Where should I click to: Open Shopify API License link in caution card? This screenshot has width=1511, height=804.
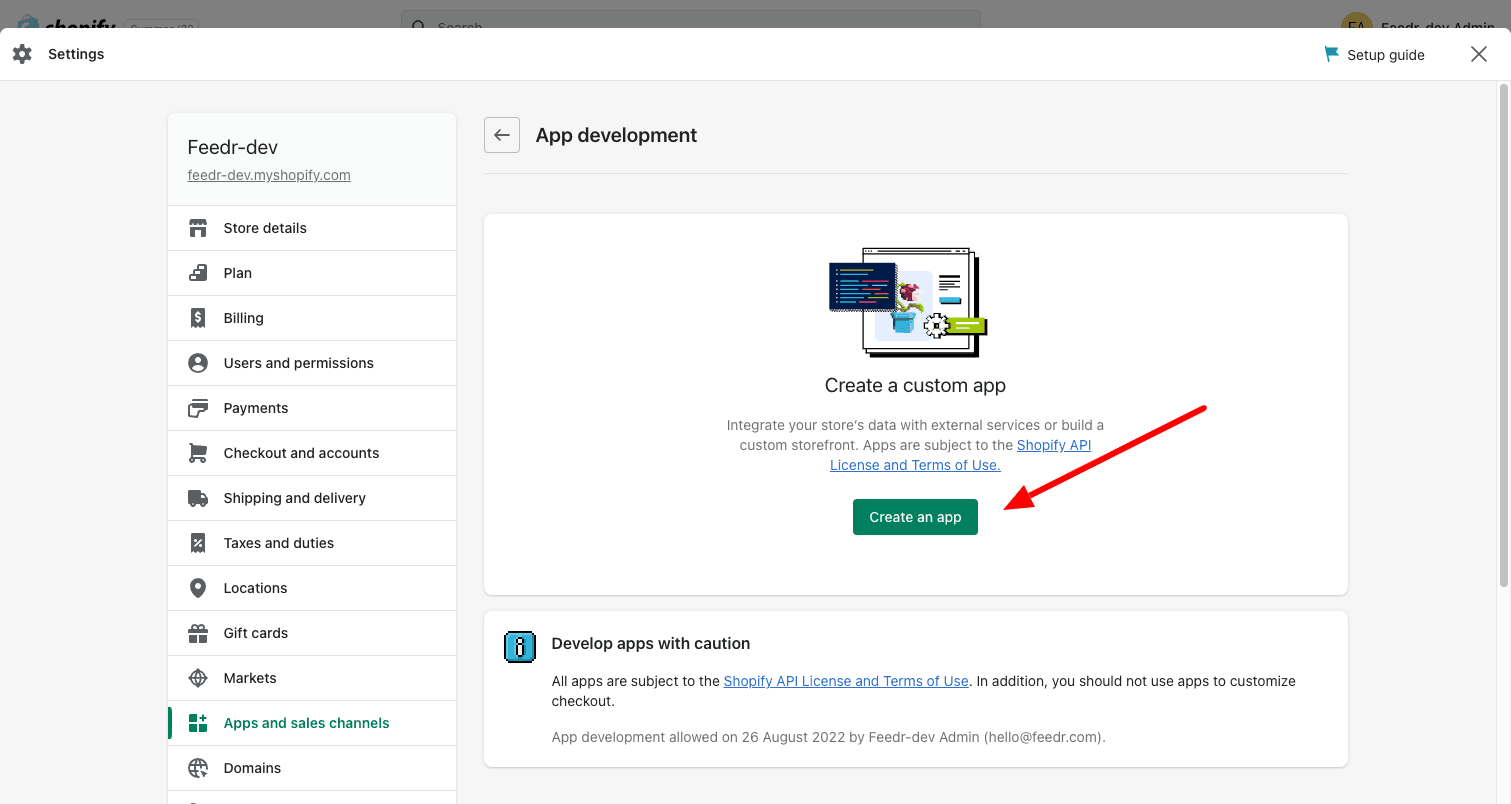point(845,681)
